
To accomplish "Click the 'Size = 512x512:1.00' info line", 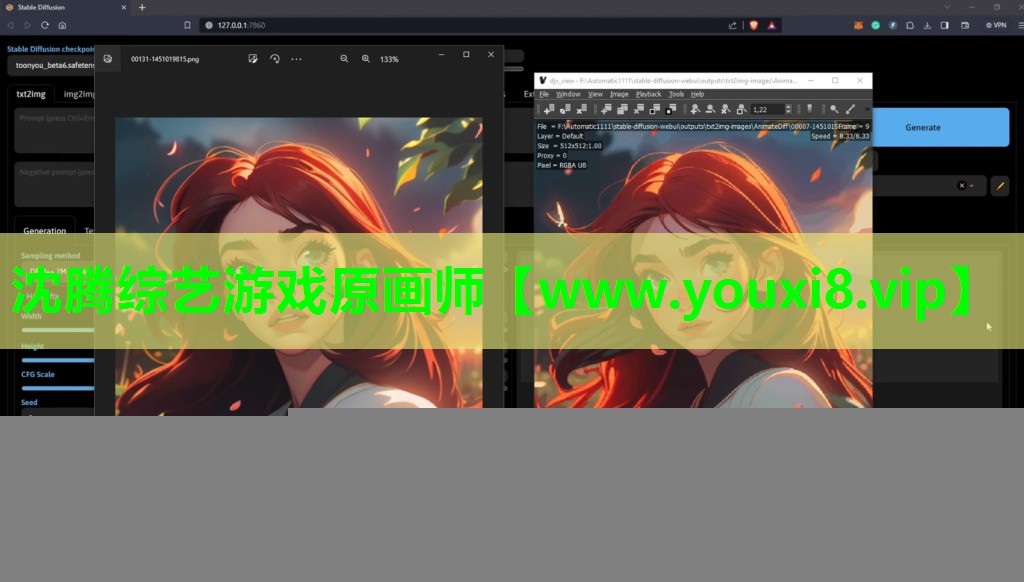I will 569,146.
